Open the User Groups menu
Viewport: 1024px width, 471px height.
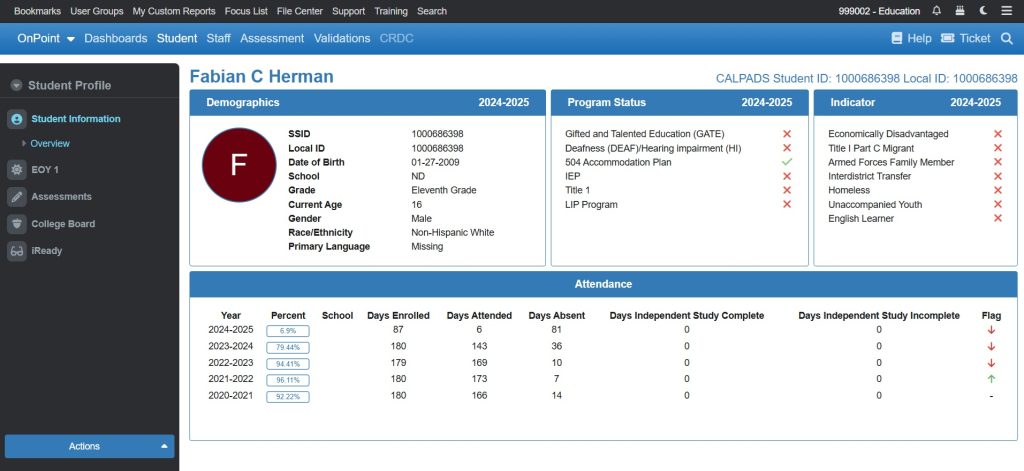(97, 11)
